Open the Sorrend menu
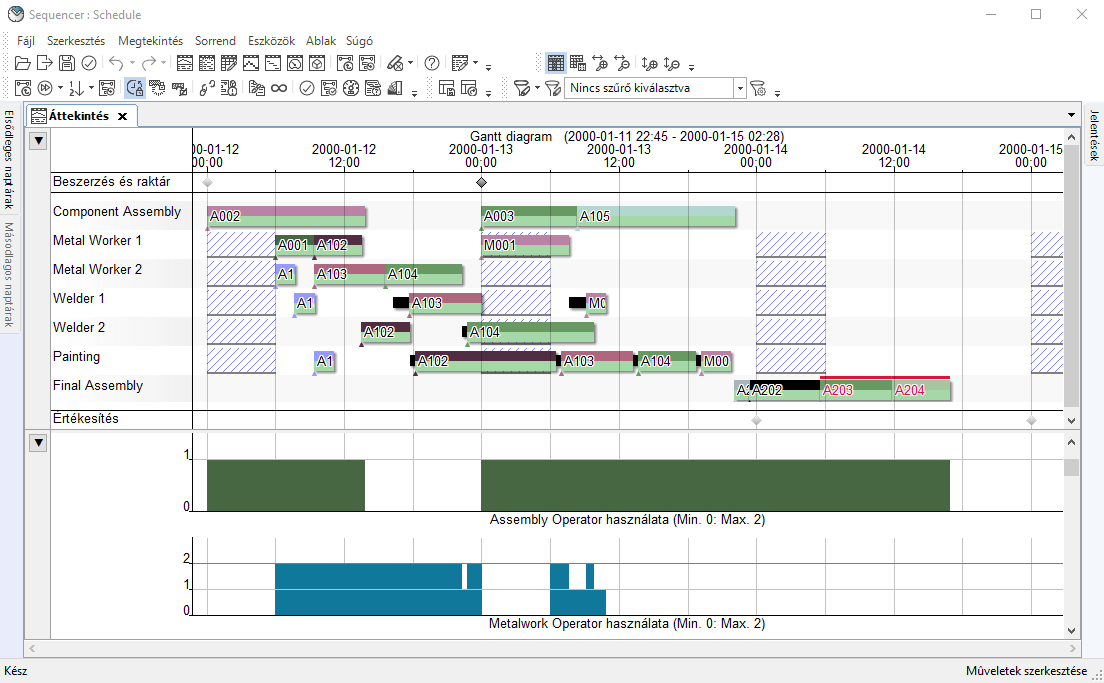This screenshot has height=683, width=1104. coord(215,41)
